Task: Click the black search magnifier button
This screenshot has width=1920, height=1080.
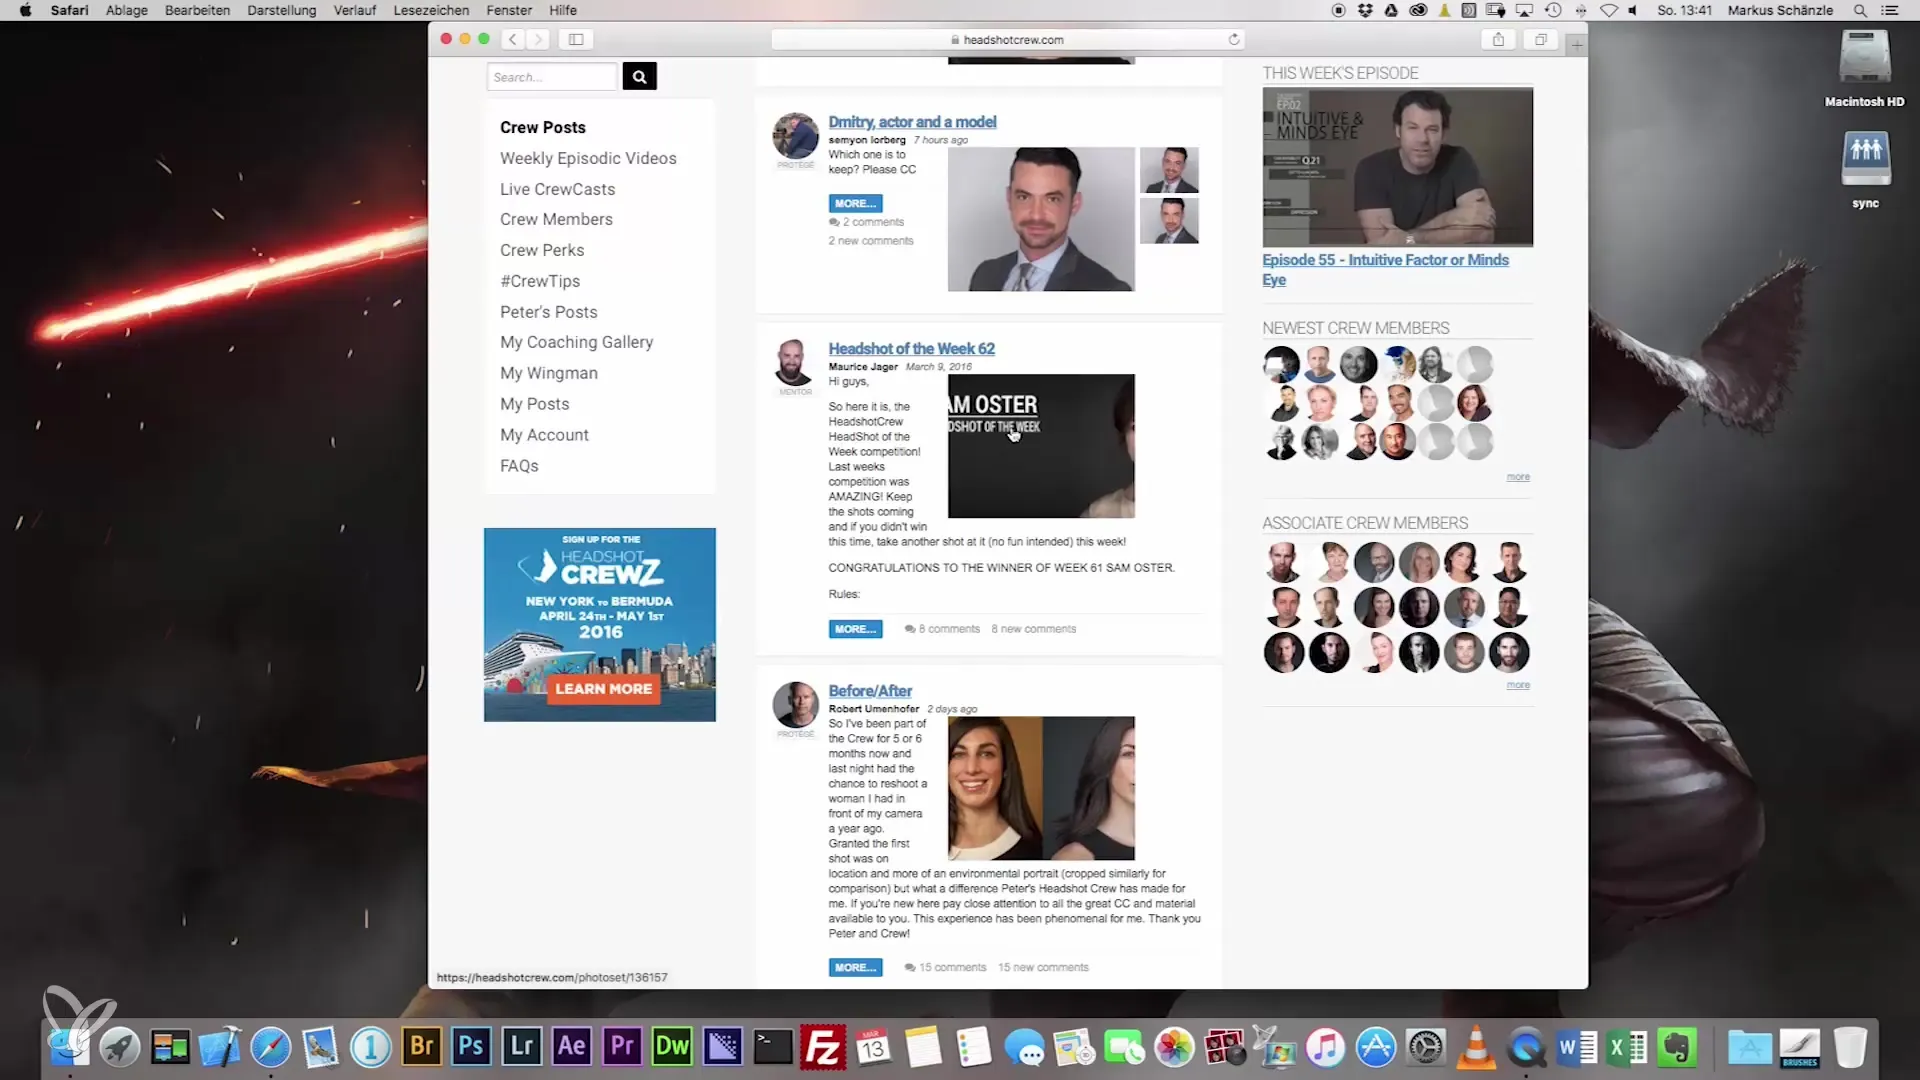Action: tap(639, 77)
